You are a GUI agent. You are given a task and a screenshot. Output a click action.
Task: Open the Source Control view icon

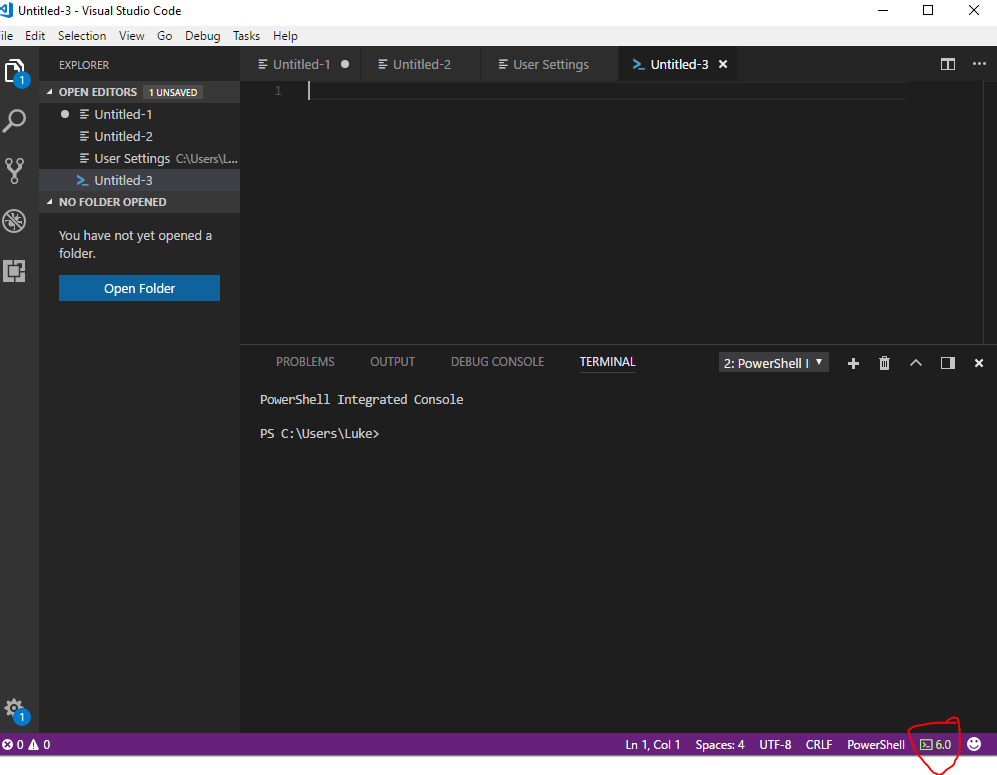pos(15,170)
